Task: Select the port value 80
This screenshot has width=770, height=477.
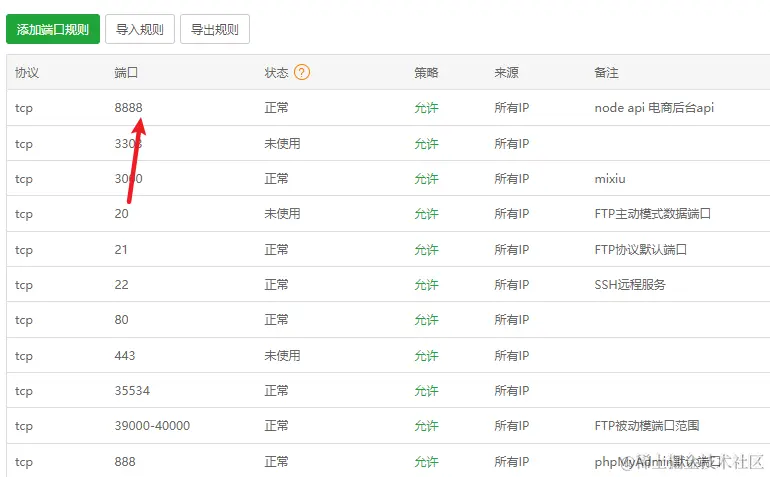Action: (121, 320)
